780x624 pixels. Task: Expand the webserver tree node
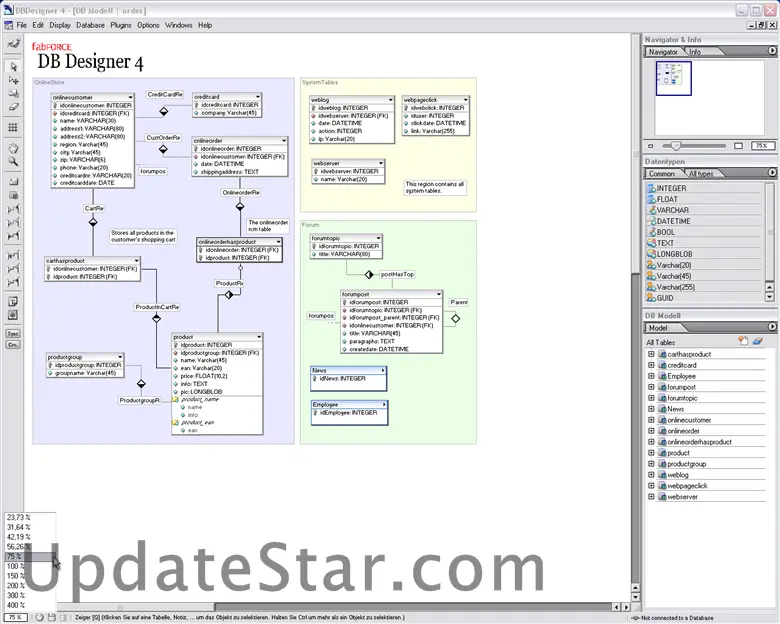pyautogui.click(x=651, y=497)
